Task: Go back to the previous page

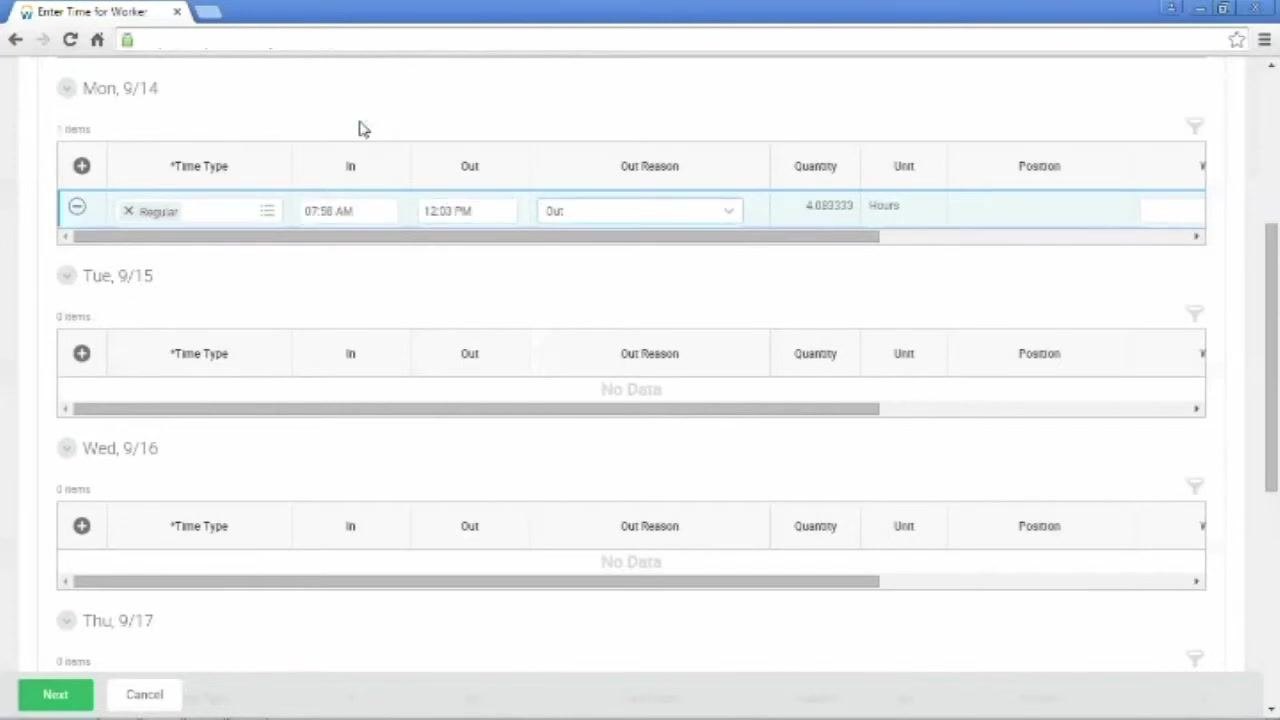Action: click(x=15, y=40)
